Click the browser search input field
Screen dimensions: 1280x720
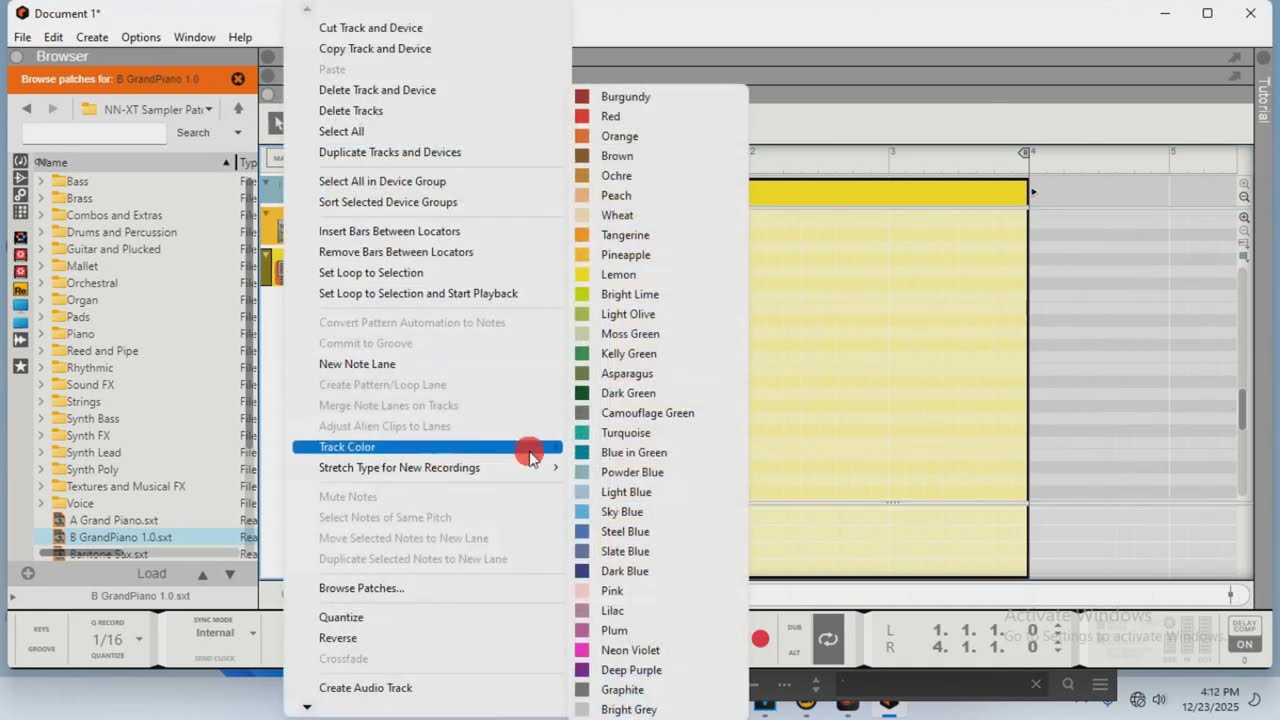[94, 133]
